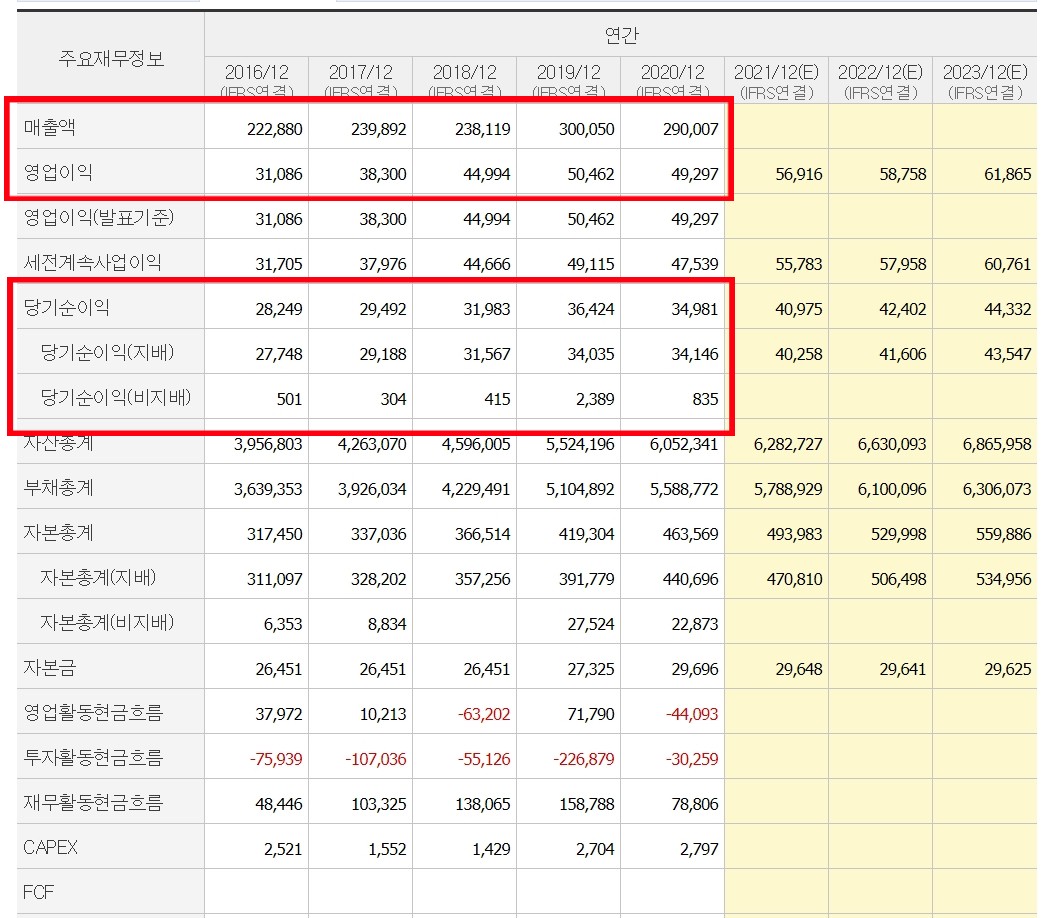Click the 당기순이익 row label
The image size is (1057, 918).
[x=67, y=308]
